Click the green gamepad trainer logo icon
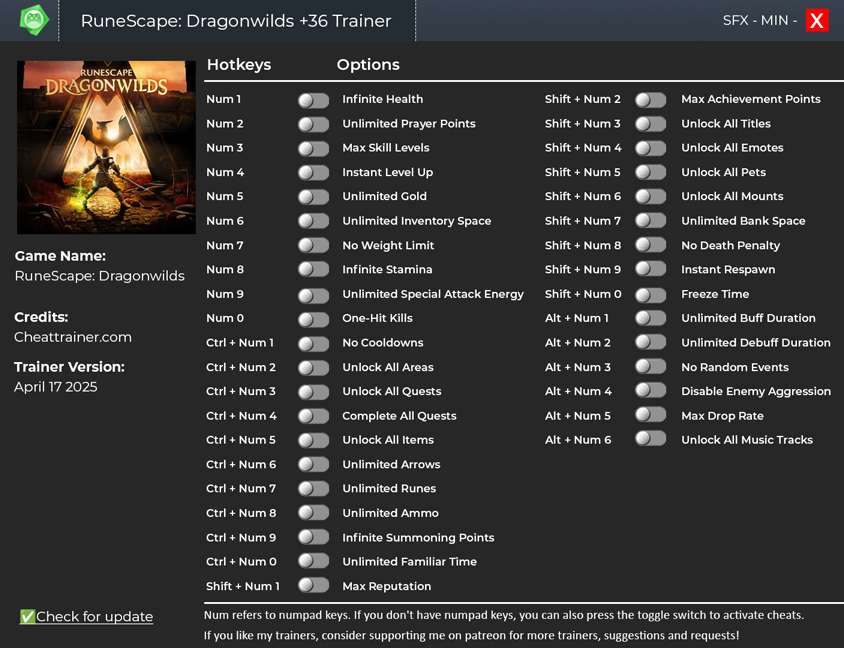 click(x=34, y=20)
